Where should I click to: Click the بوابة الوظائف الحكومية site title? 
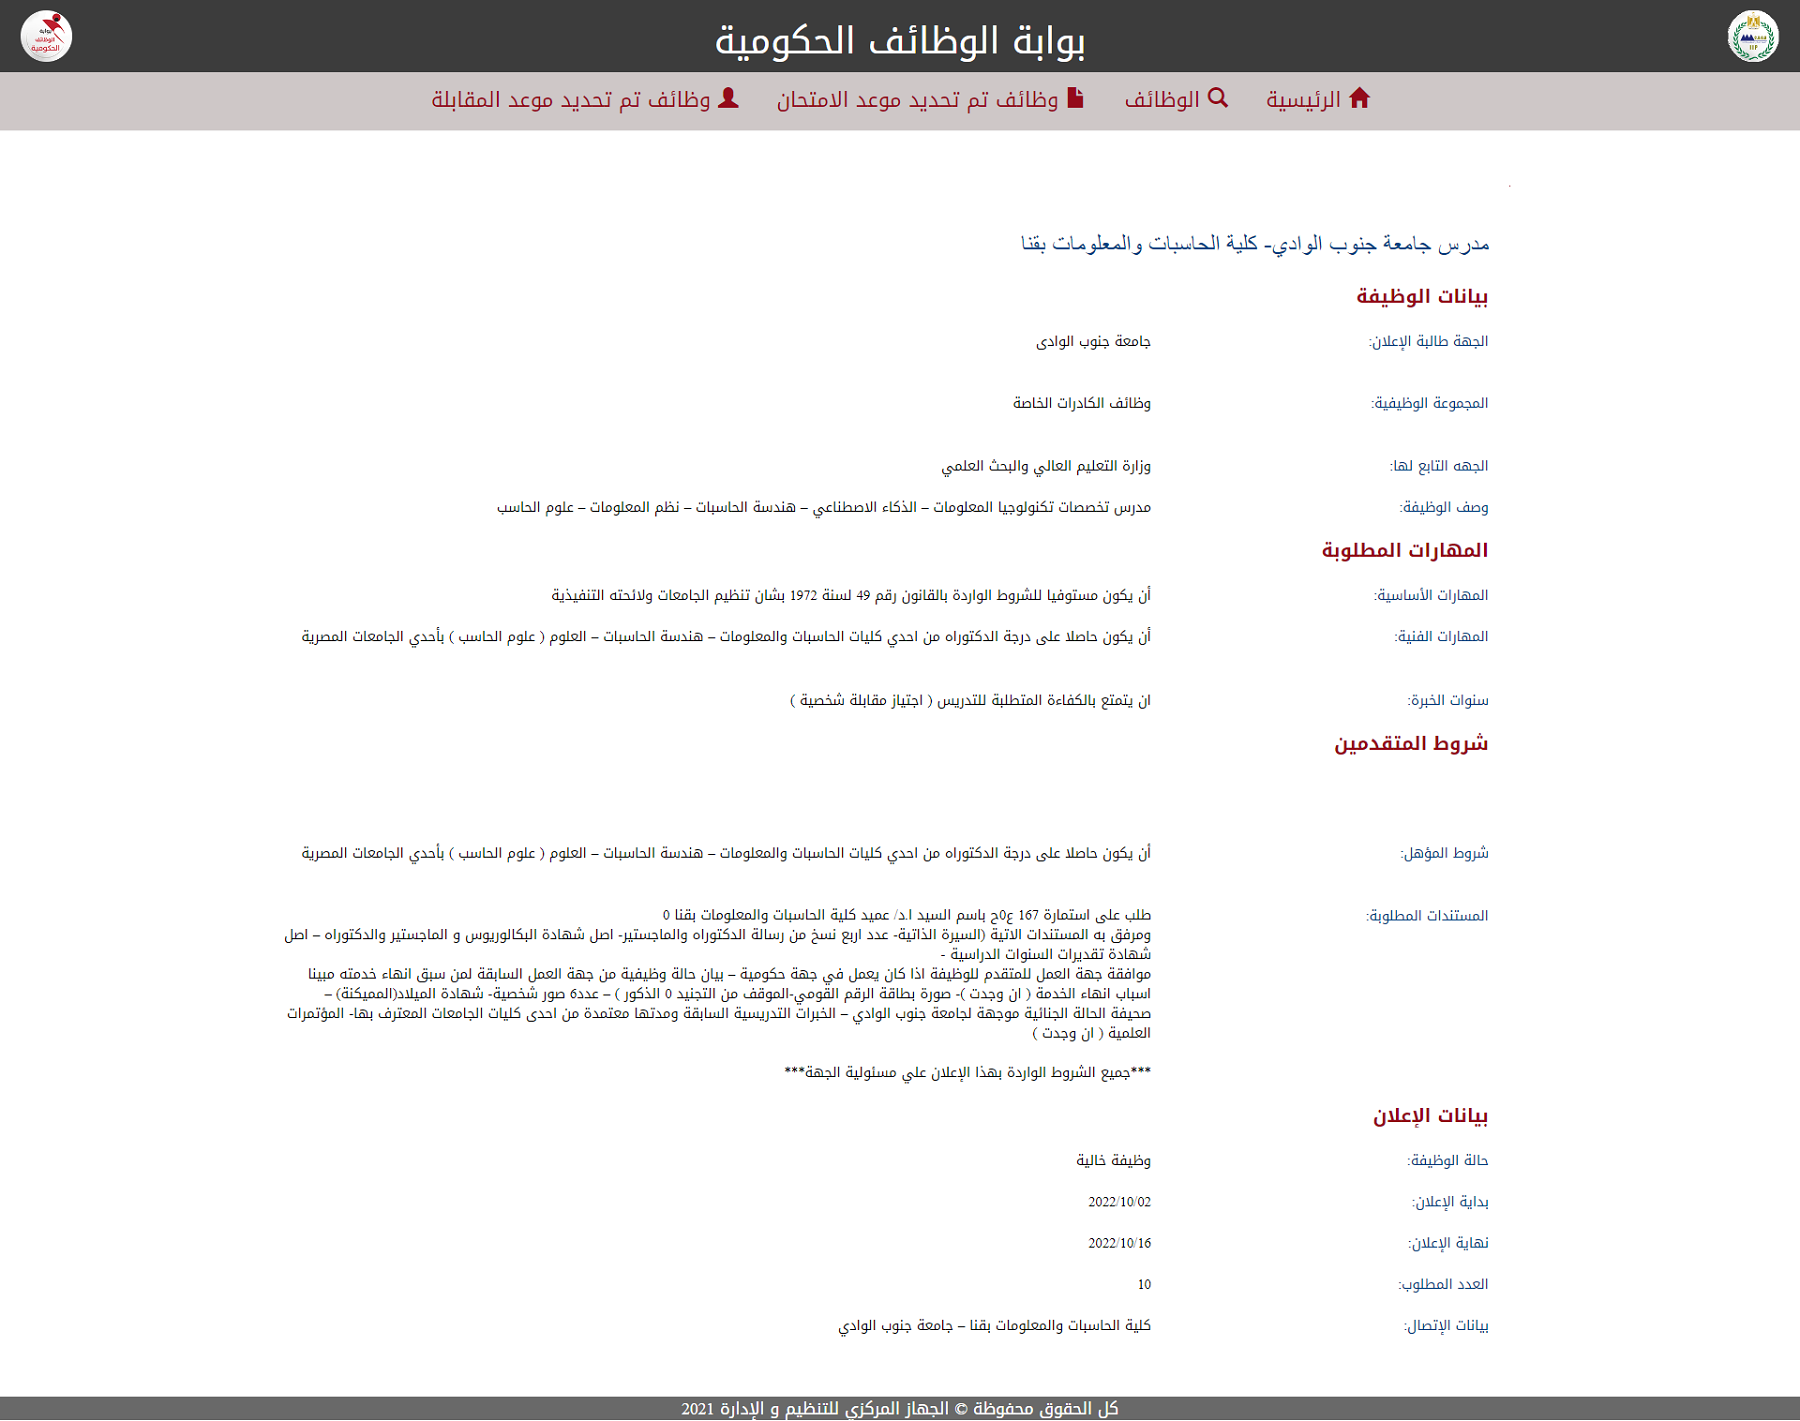click(899, 40)
